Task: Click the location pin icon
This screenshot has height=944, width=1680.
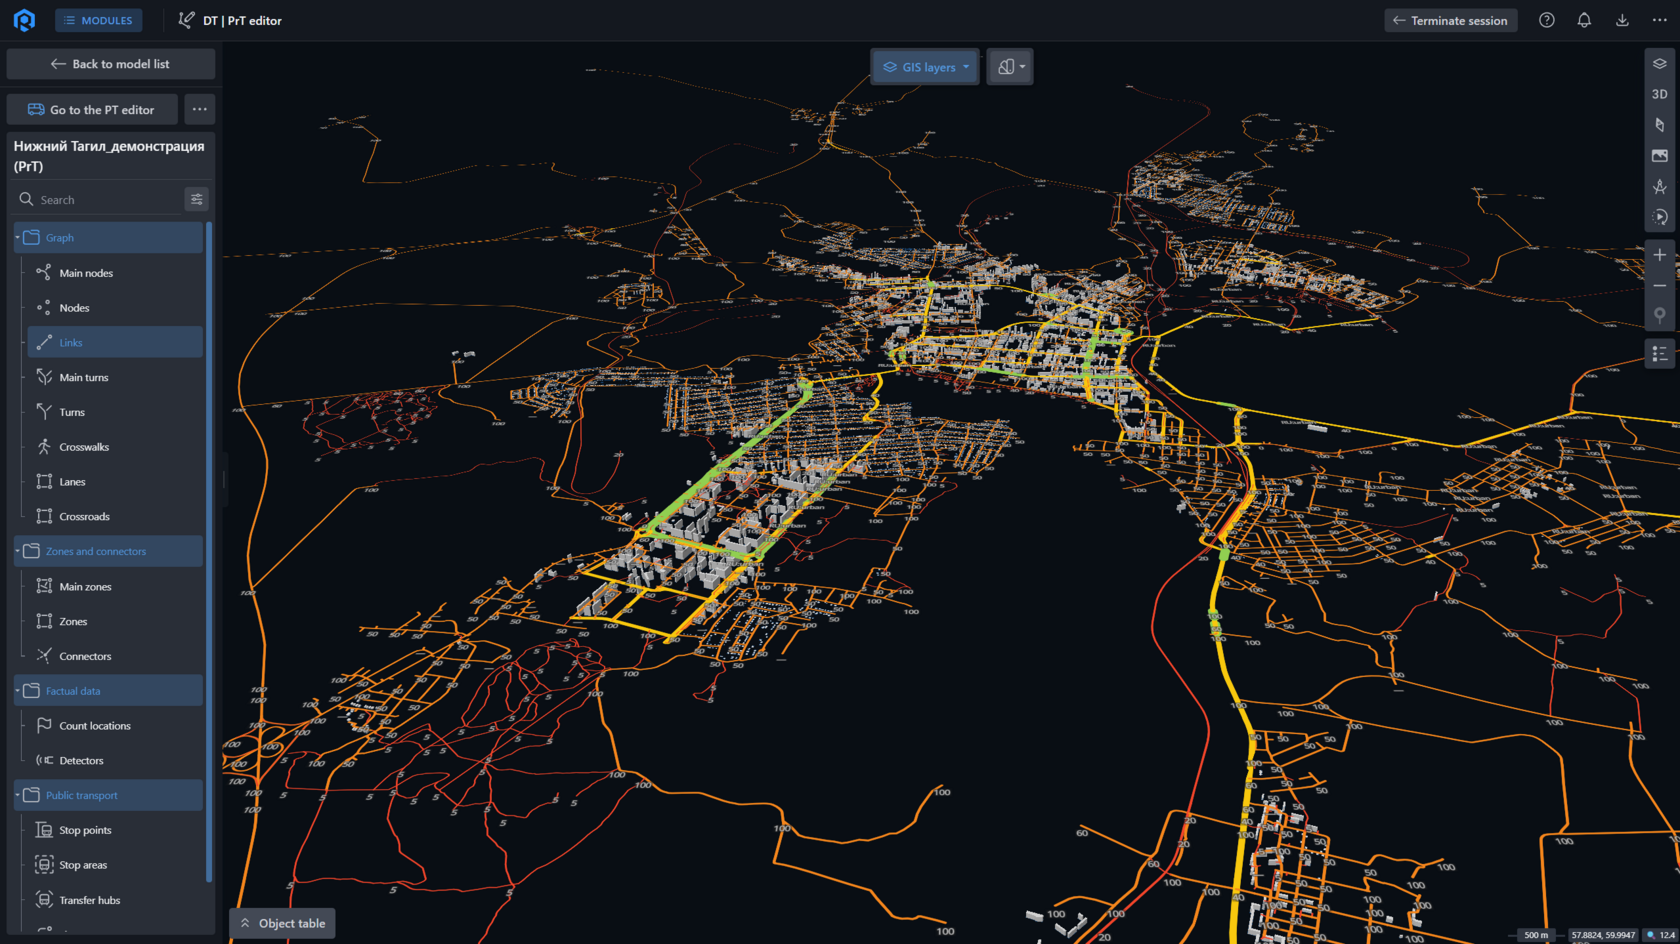Action: coord(1660,316)
